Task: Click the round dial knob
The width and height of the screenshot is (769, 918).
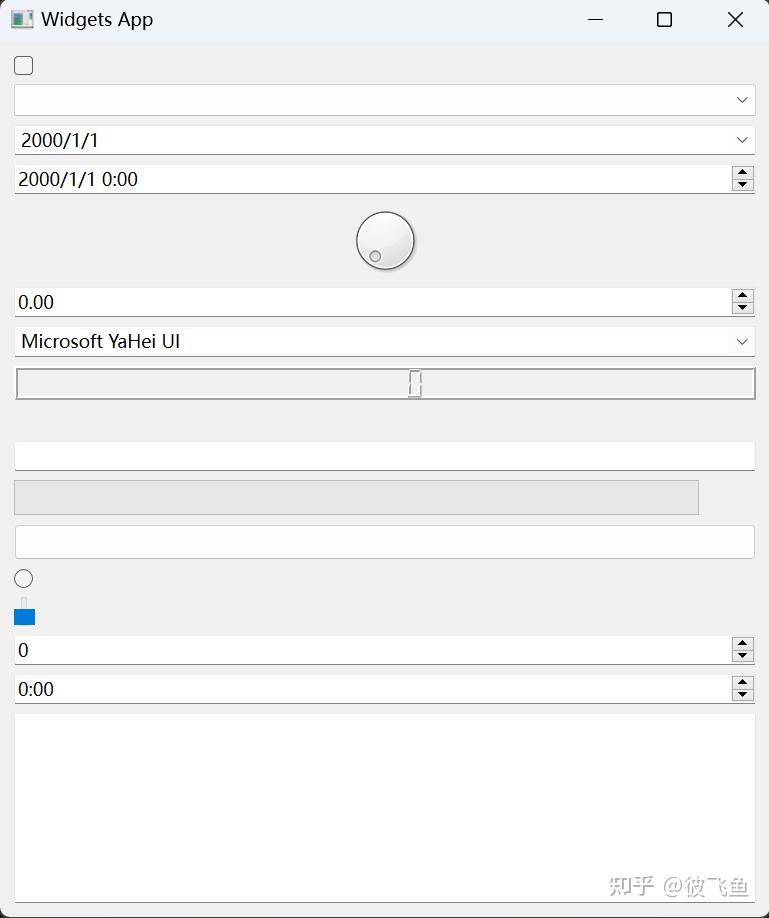Action: [385, 241]
